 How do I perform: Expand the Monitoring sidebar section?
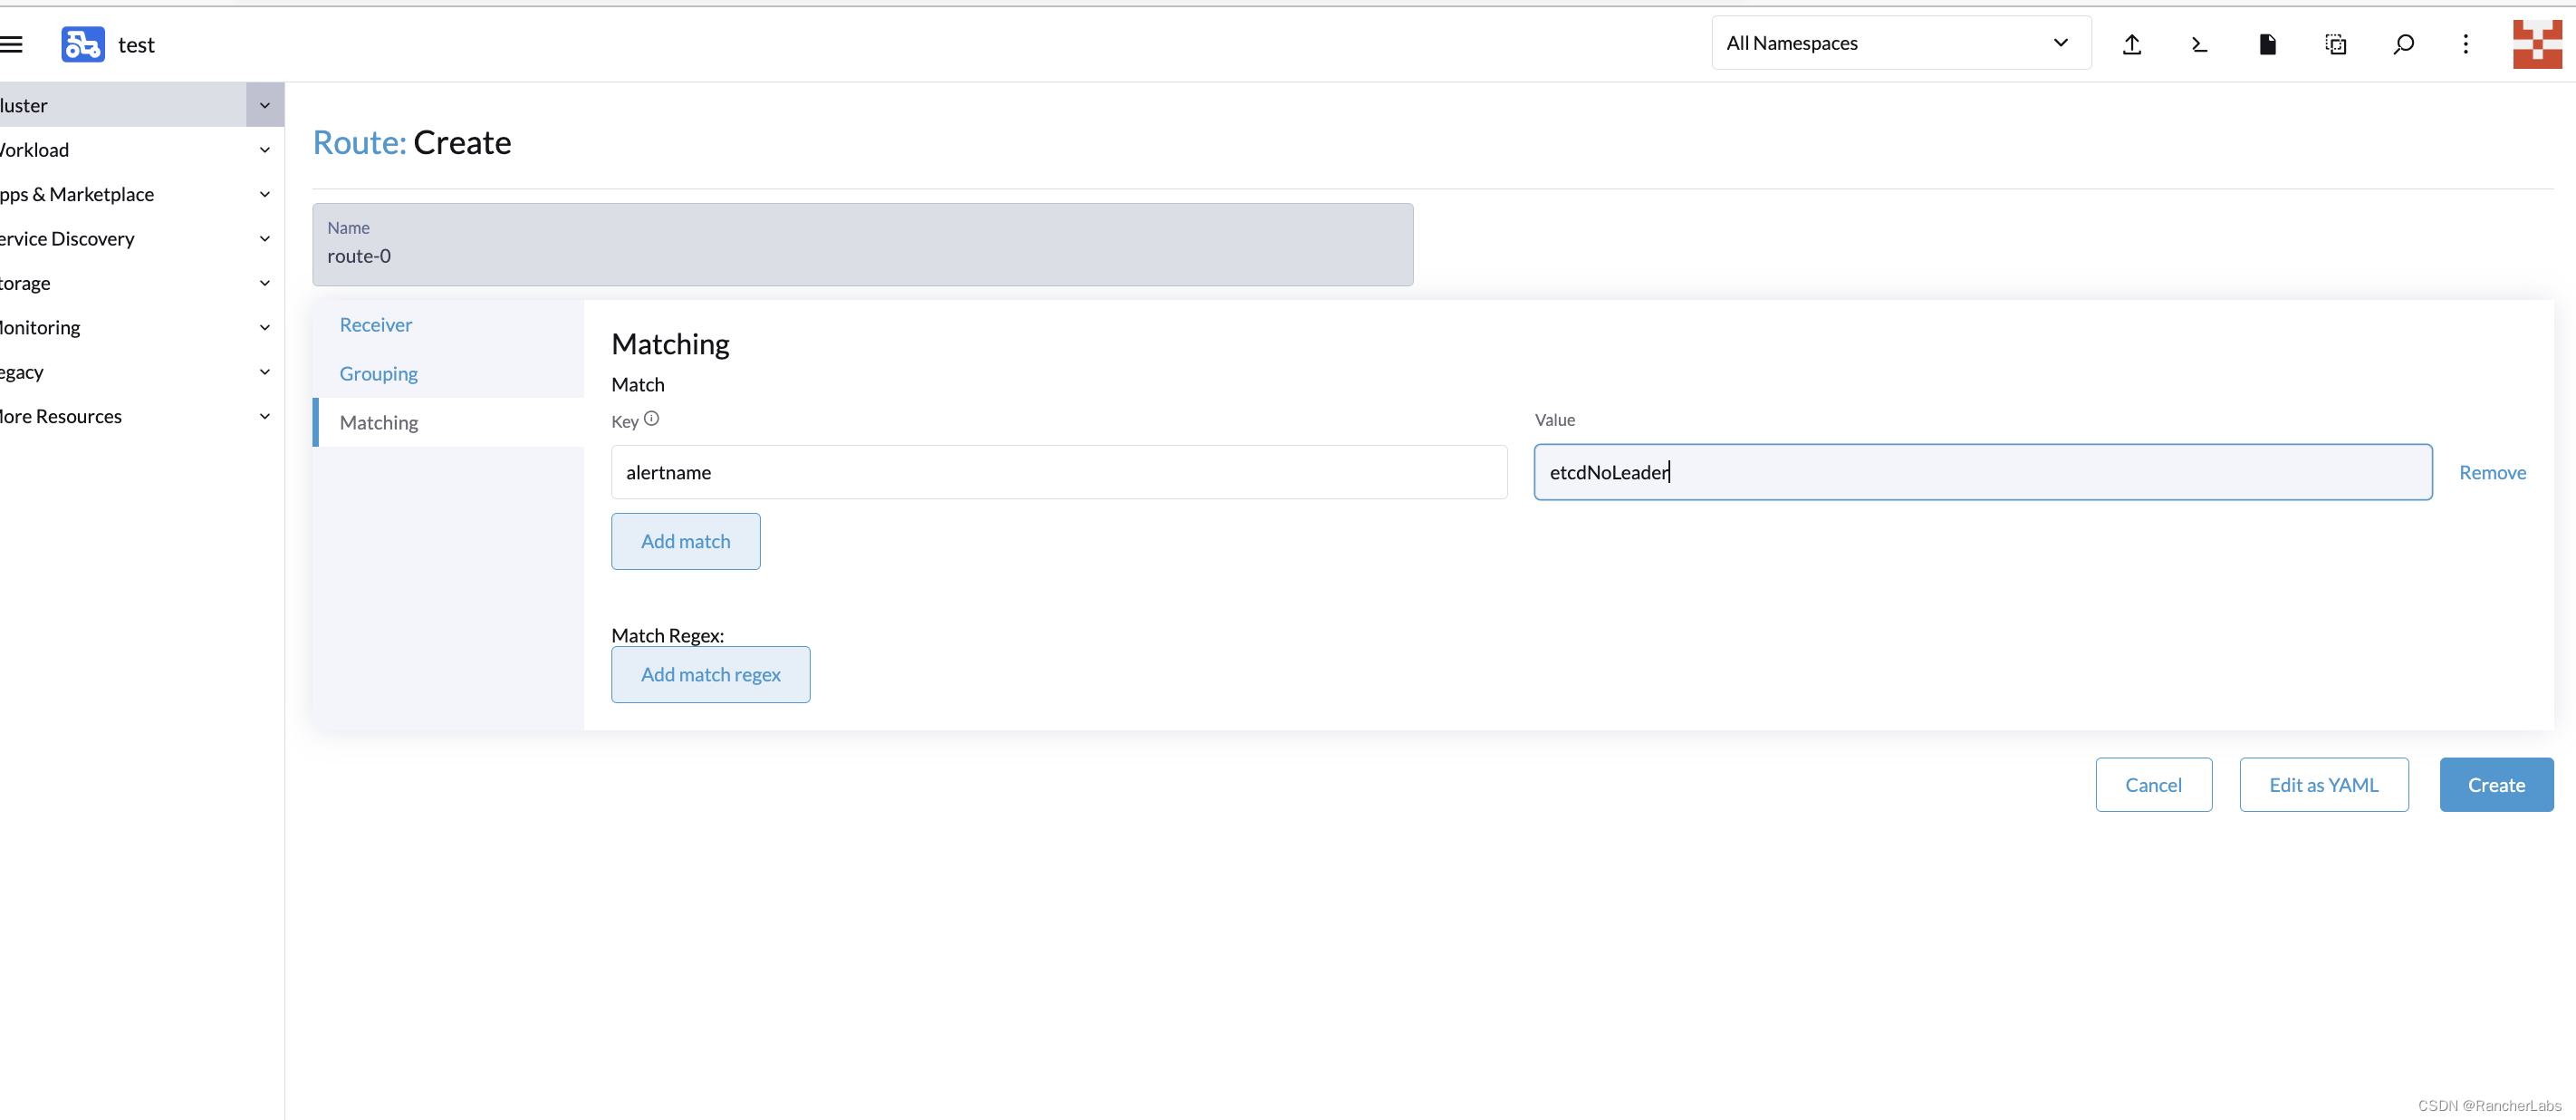(265, 327)
